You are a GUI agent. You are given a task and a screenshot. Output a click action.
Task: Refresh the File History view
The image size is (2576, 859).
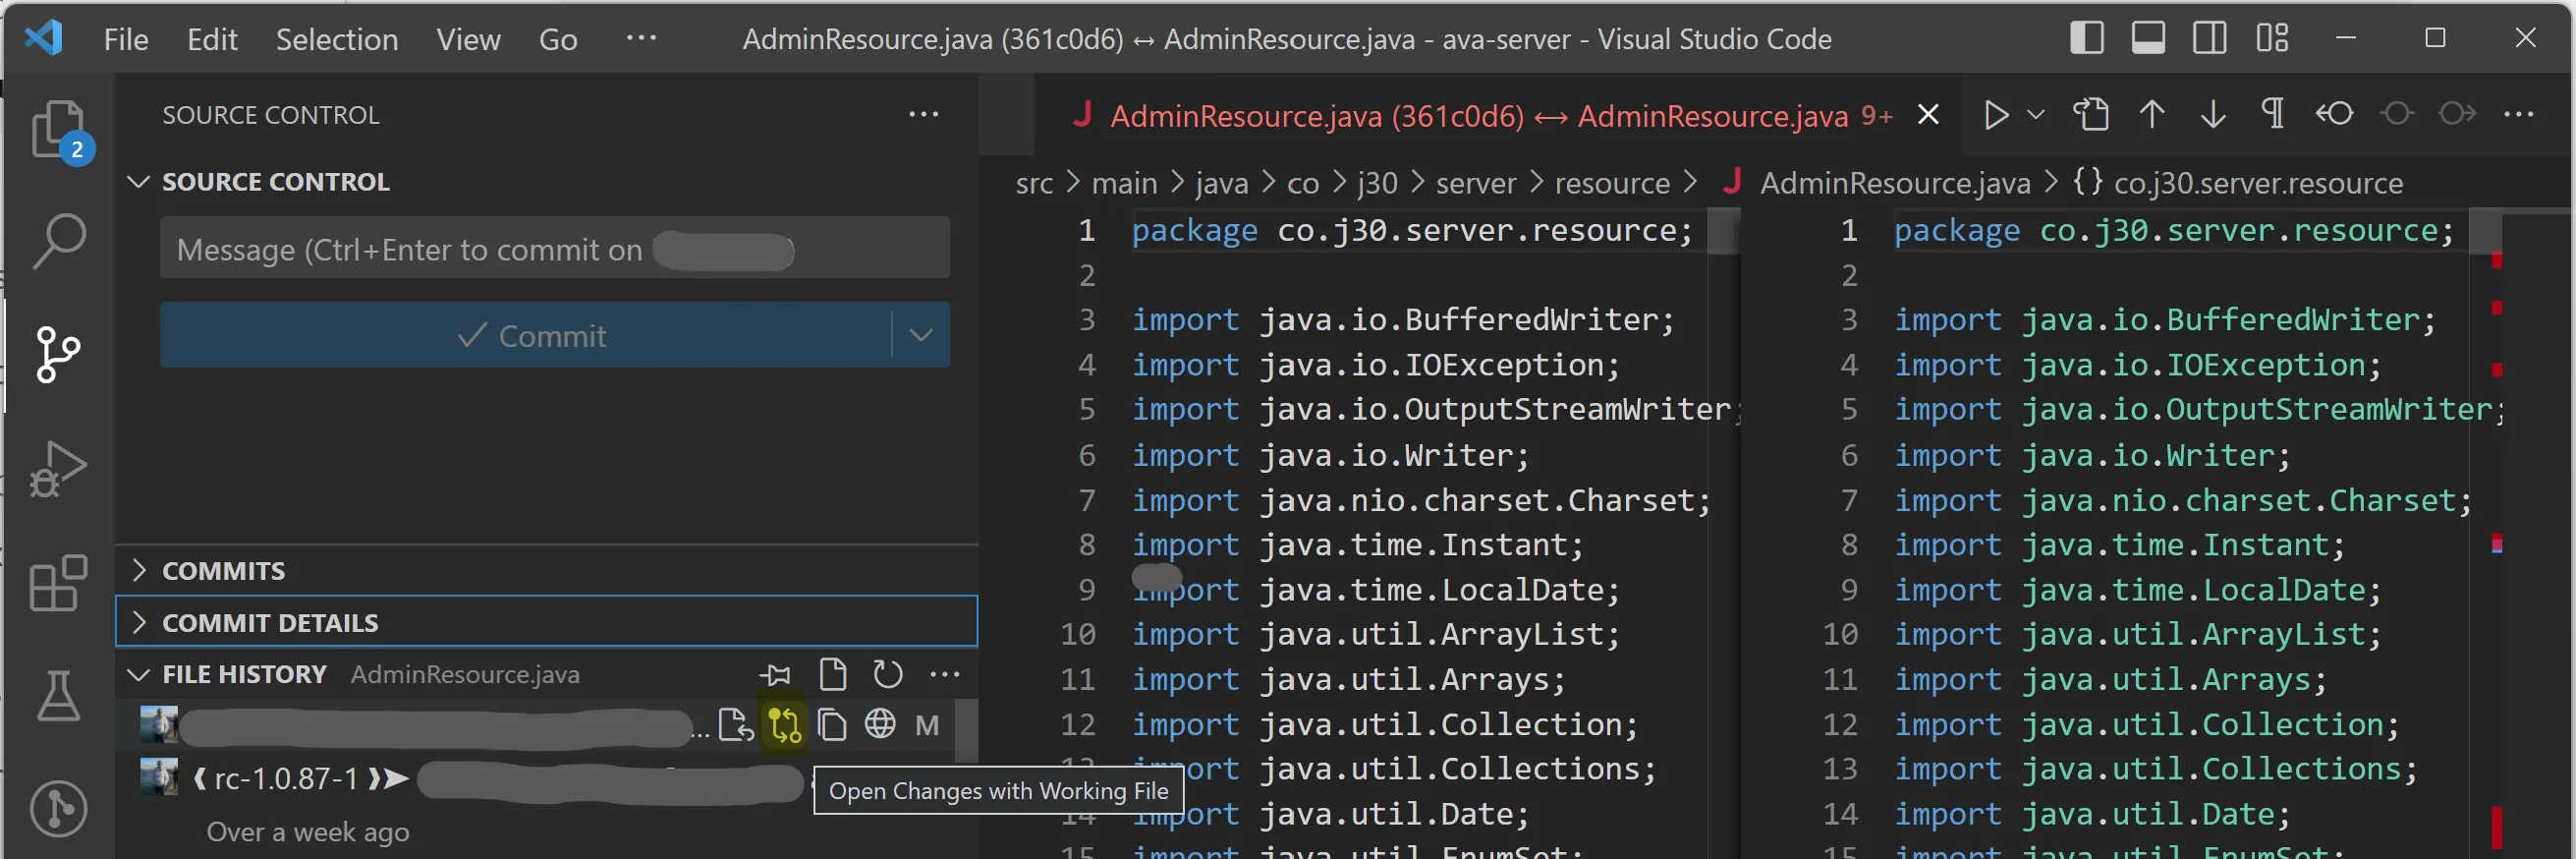pyautogui.click(x=887, y=675)
